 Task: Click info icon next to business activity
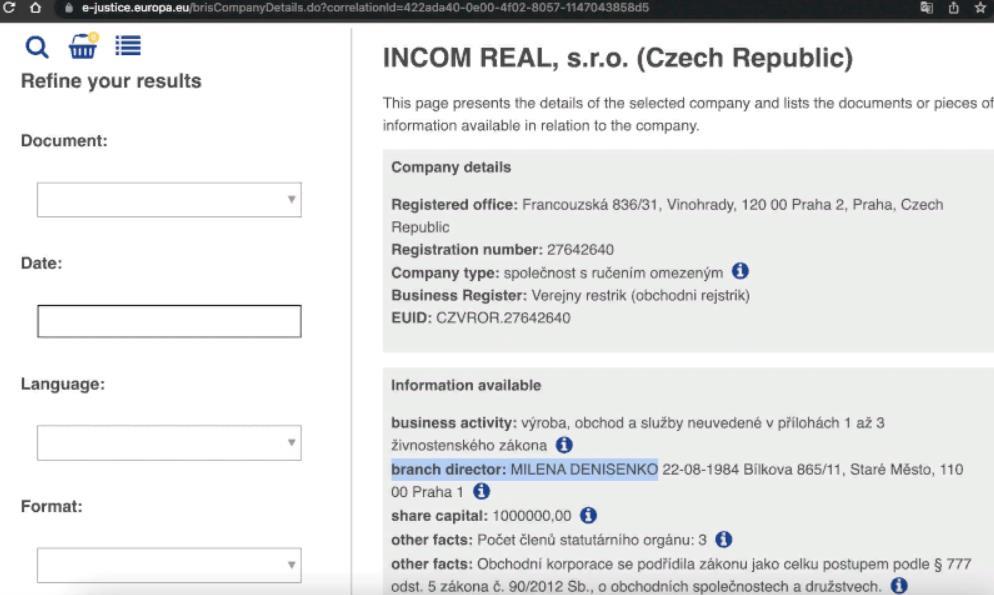(x=564, y=445)
